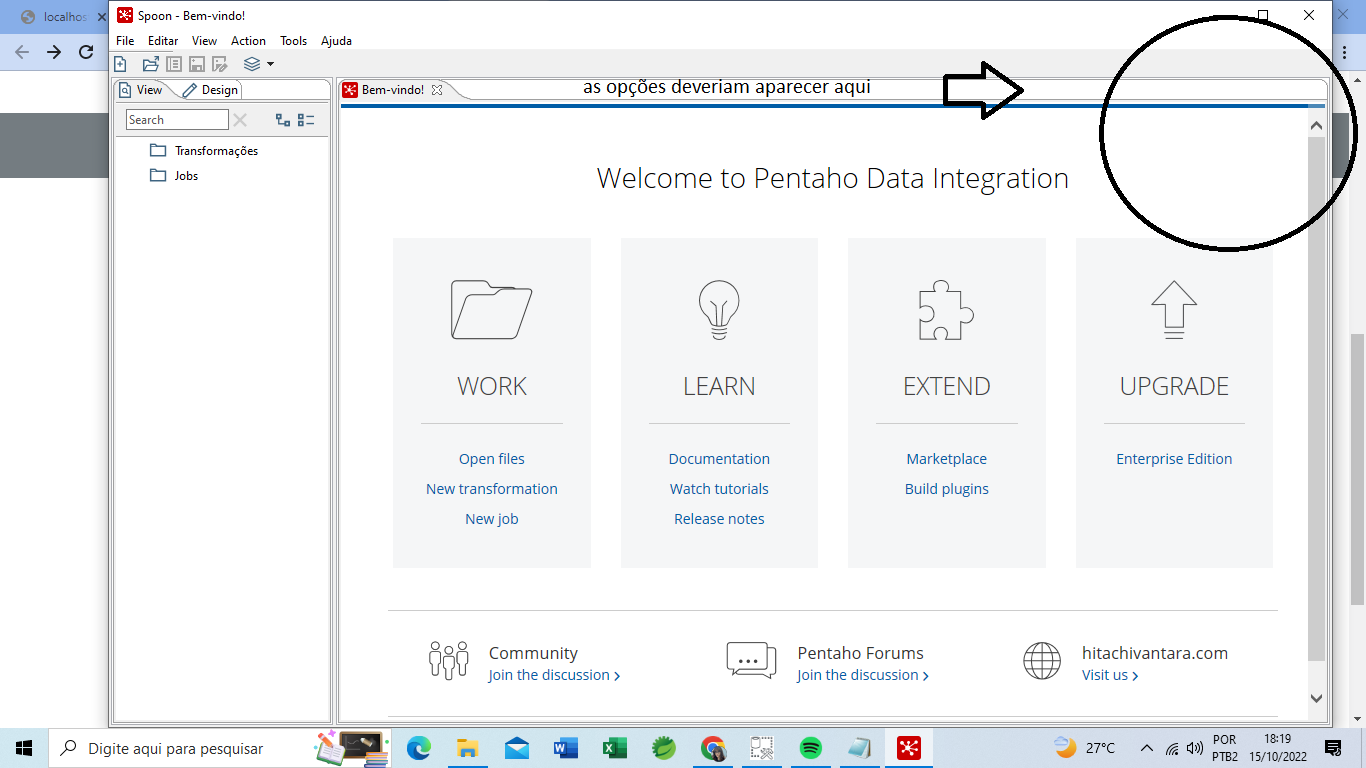Open Word from taskbar
Image resolution: width=1366 pixels, height=768 pixels.
566,748
